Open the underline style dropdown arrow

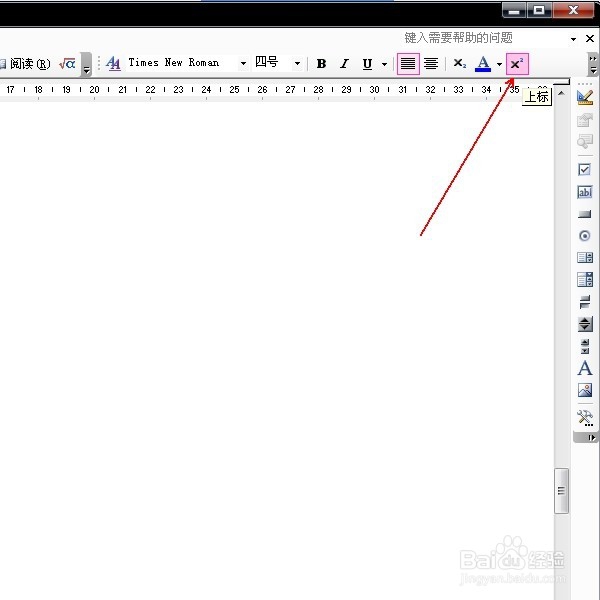[x=385, y=64]
